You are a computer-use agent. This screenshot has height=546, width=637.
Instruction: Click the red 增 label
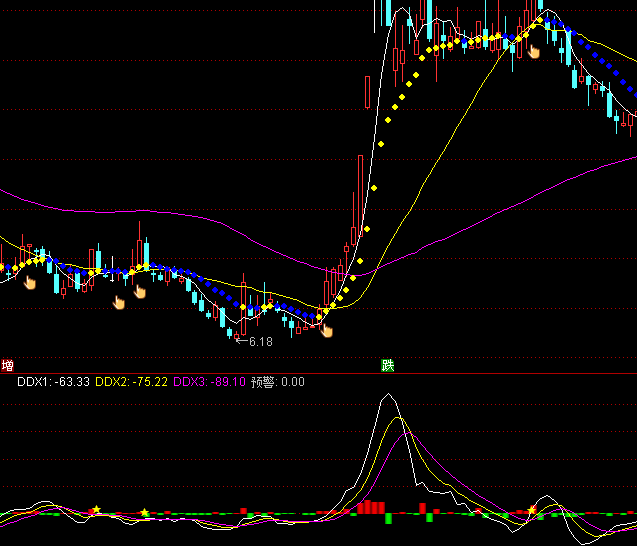[x=8, y=365]
